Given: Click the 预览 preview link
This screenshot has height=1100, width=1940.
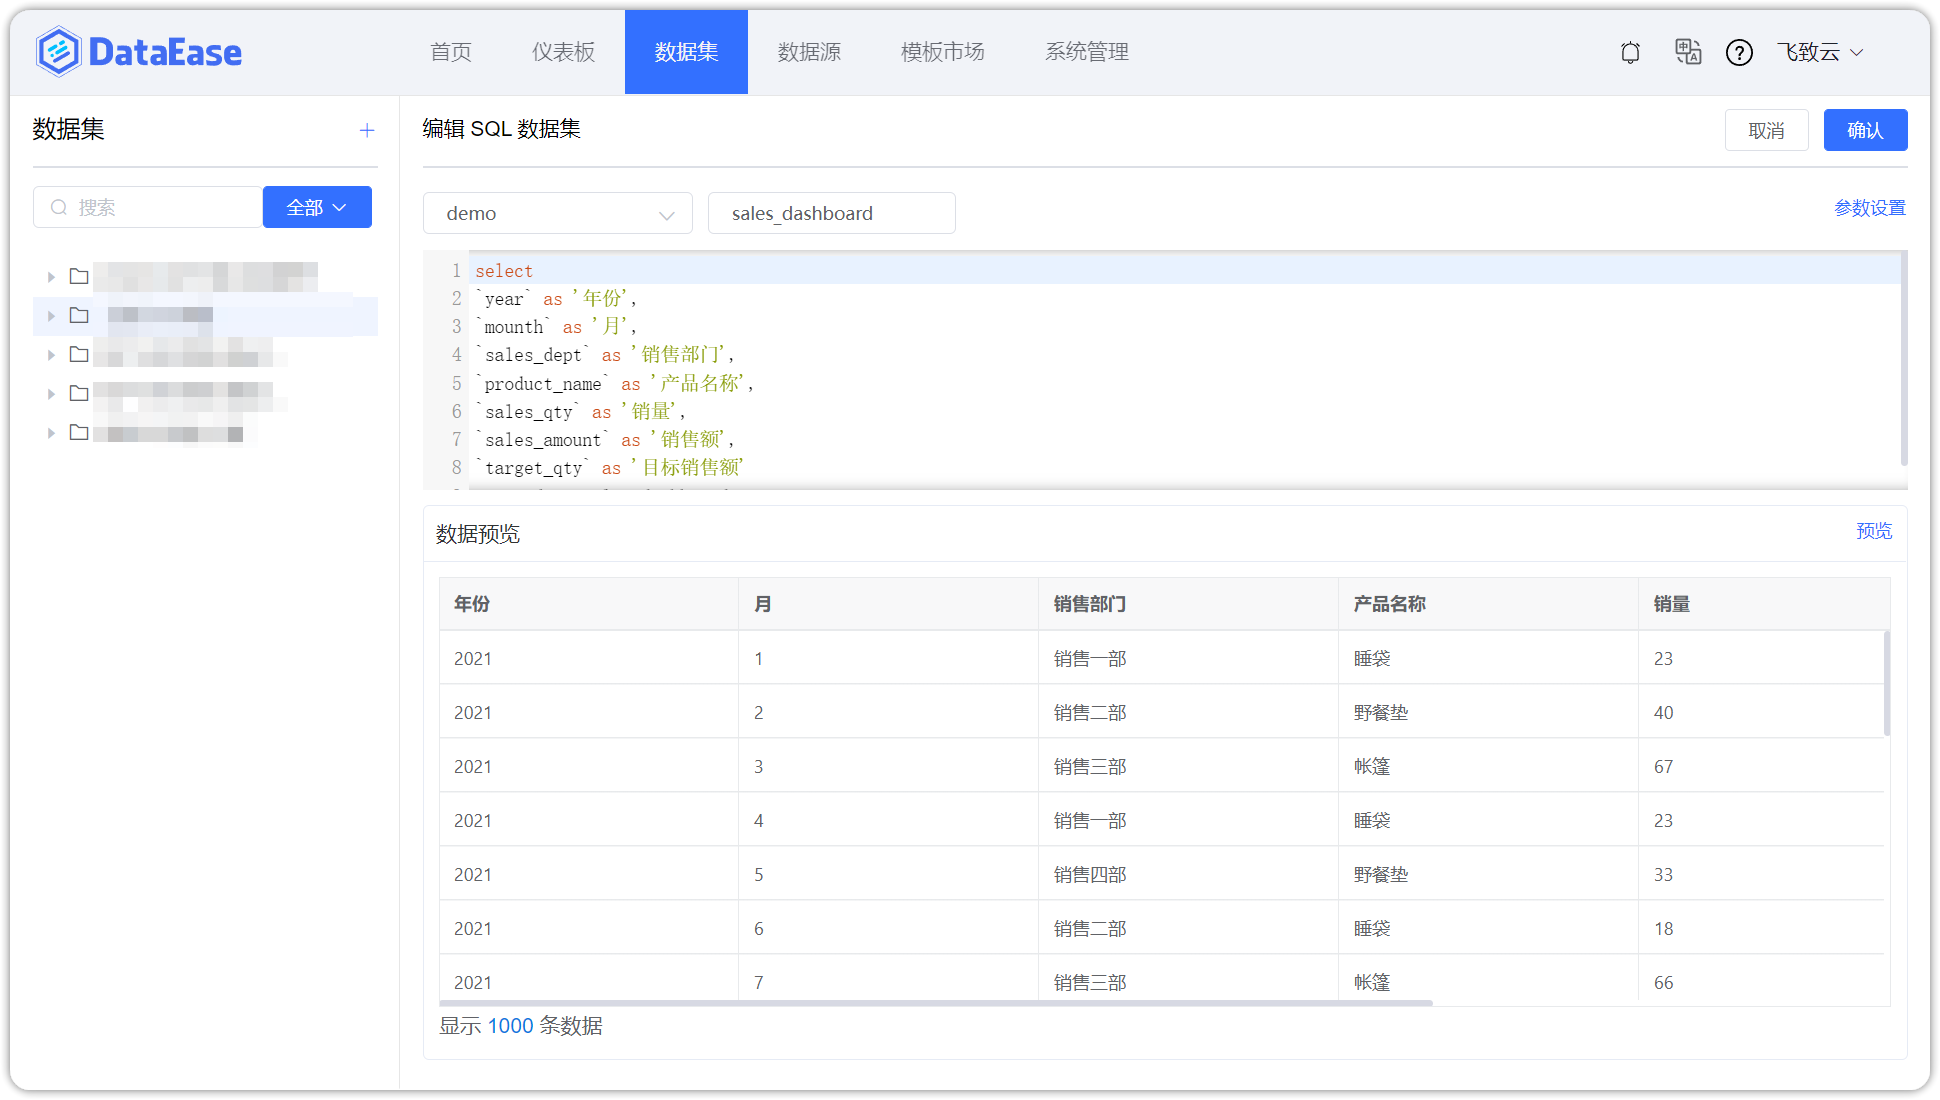Looking at the screenshot, I should coord(1874,531).
